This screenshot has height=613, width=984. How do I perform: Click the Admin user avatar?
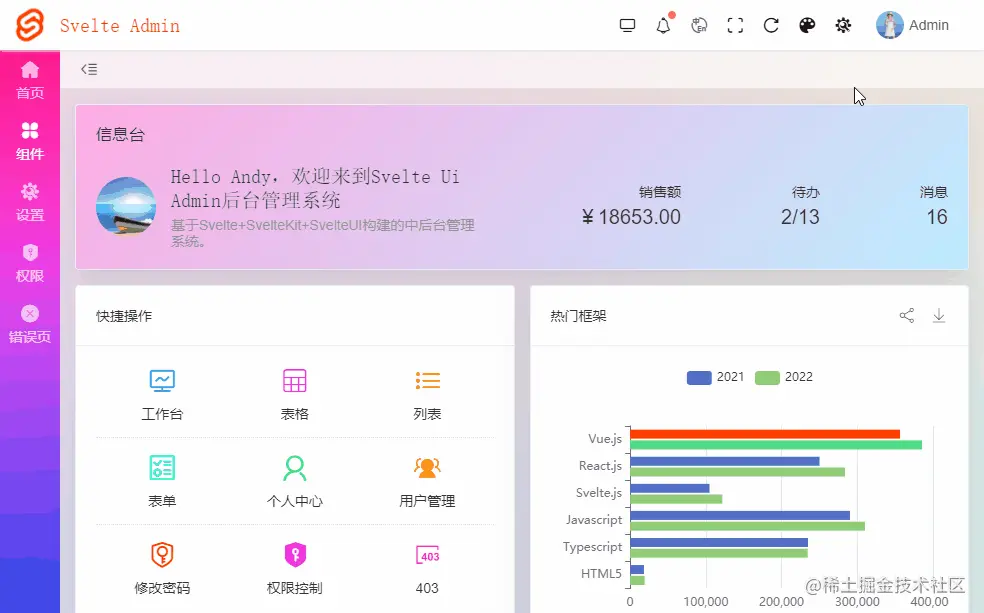point(890,25)
